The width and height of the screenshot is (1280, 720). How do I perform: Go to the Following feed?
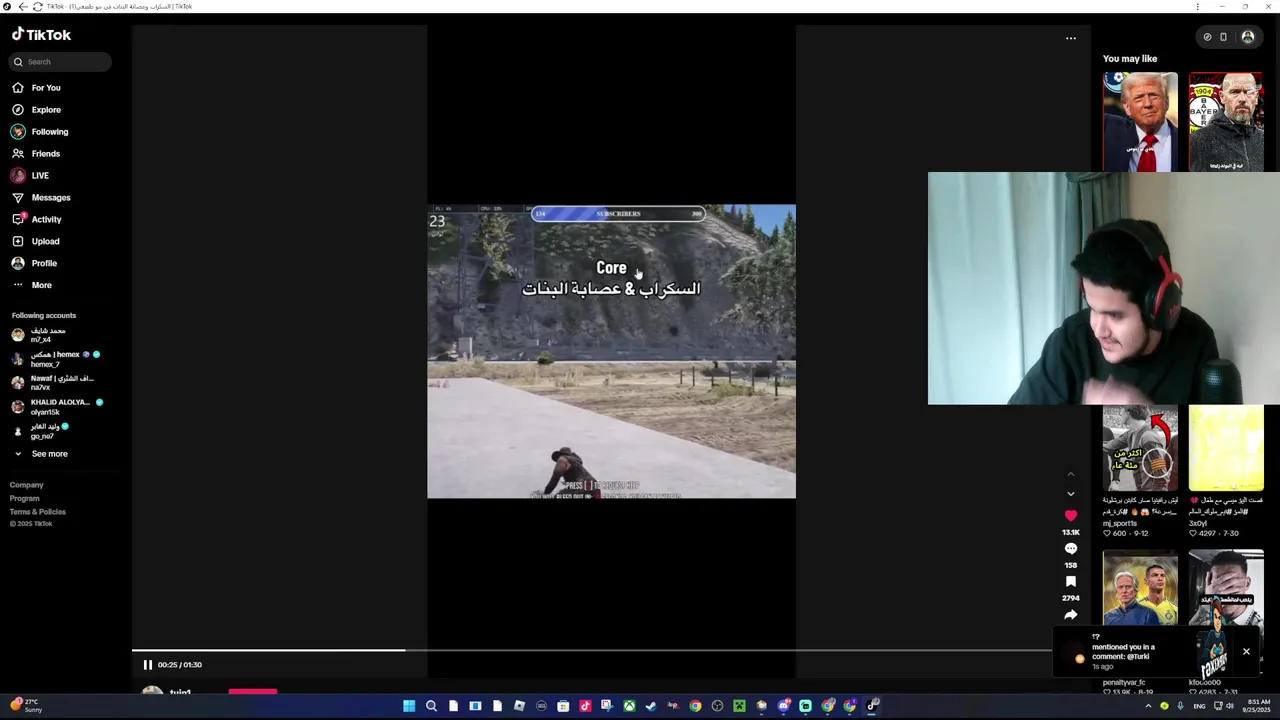(x=50, y=132)
